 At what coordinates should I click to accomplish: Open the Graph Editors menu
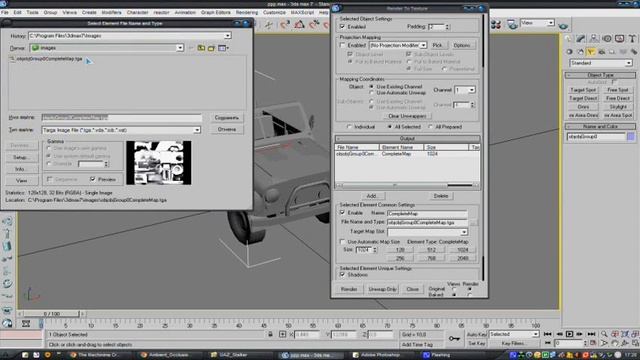(216, 13)
